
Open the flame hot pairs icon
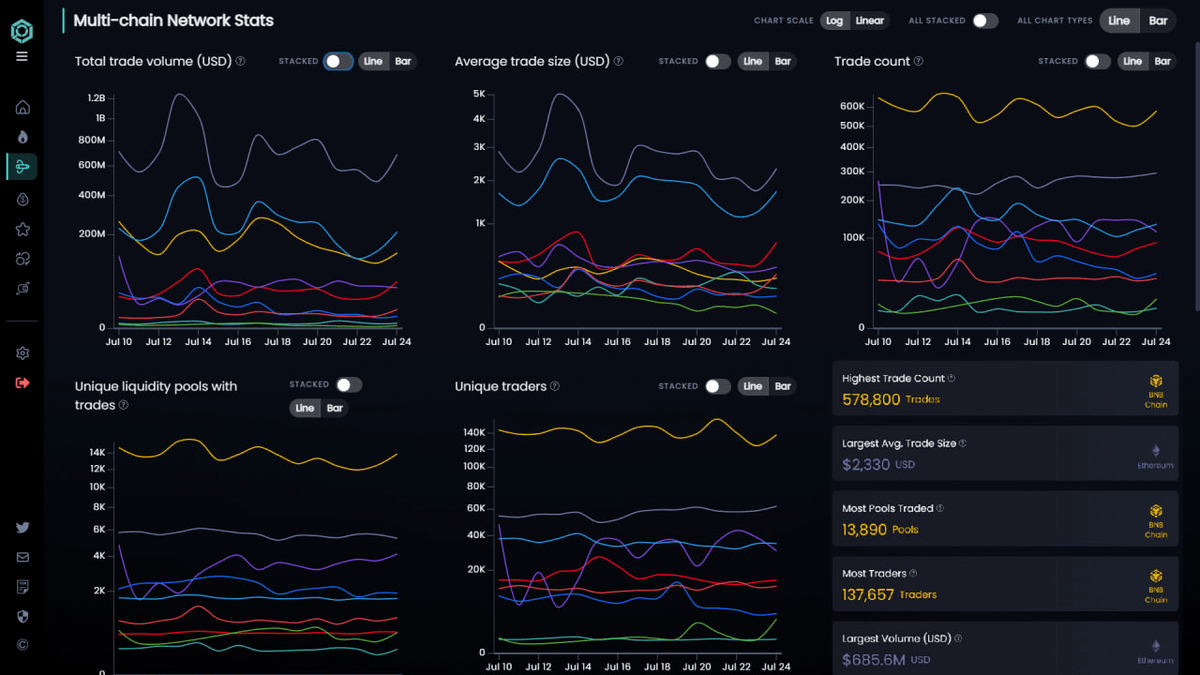[x=22, y=137]
